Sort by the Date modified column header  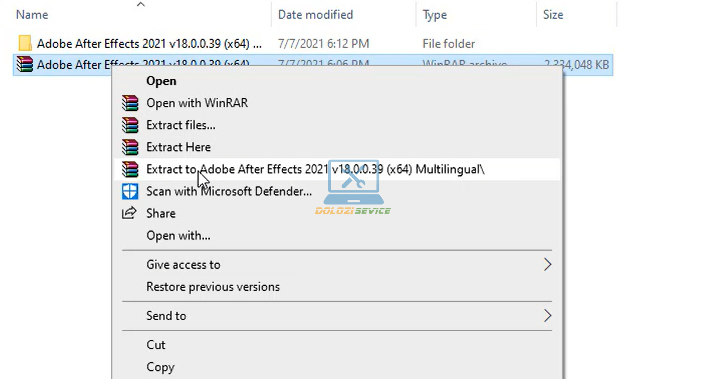click(x=316, y=15)
